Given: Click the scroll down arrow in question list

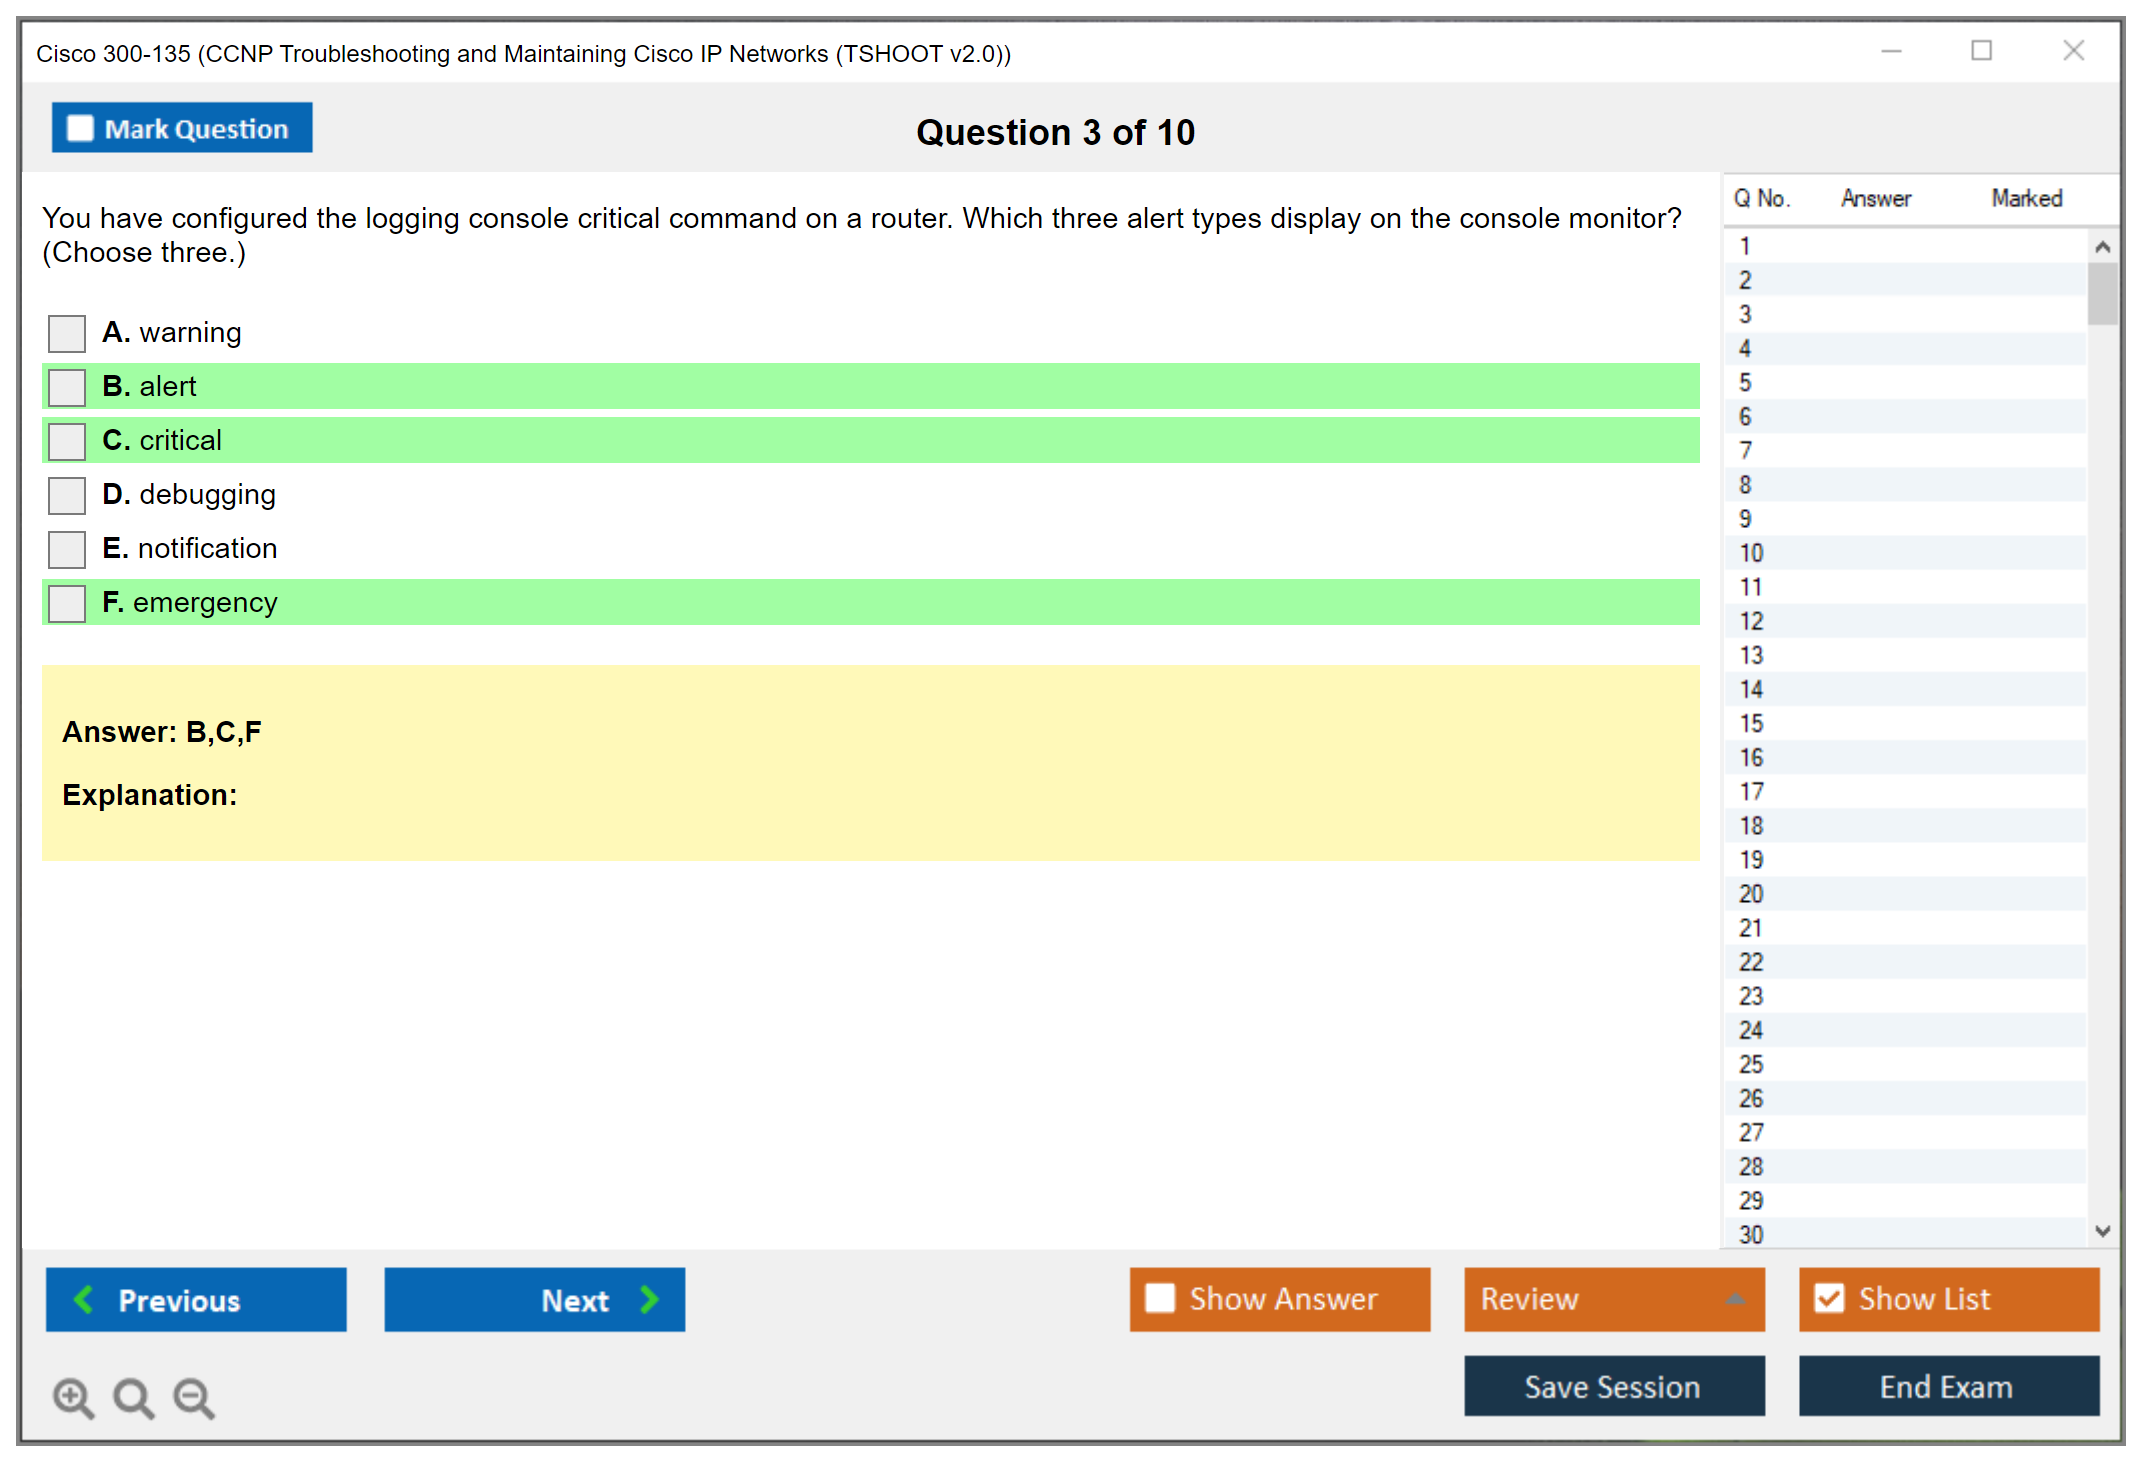Looking at the screenshot, I should tap(2102, 1231).
